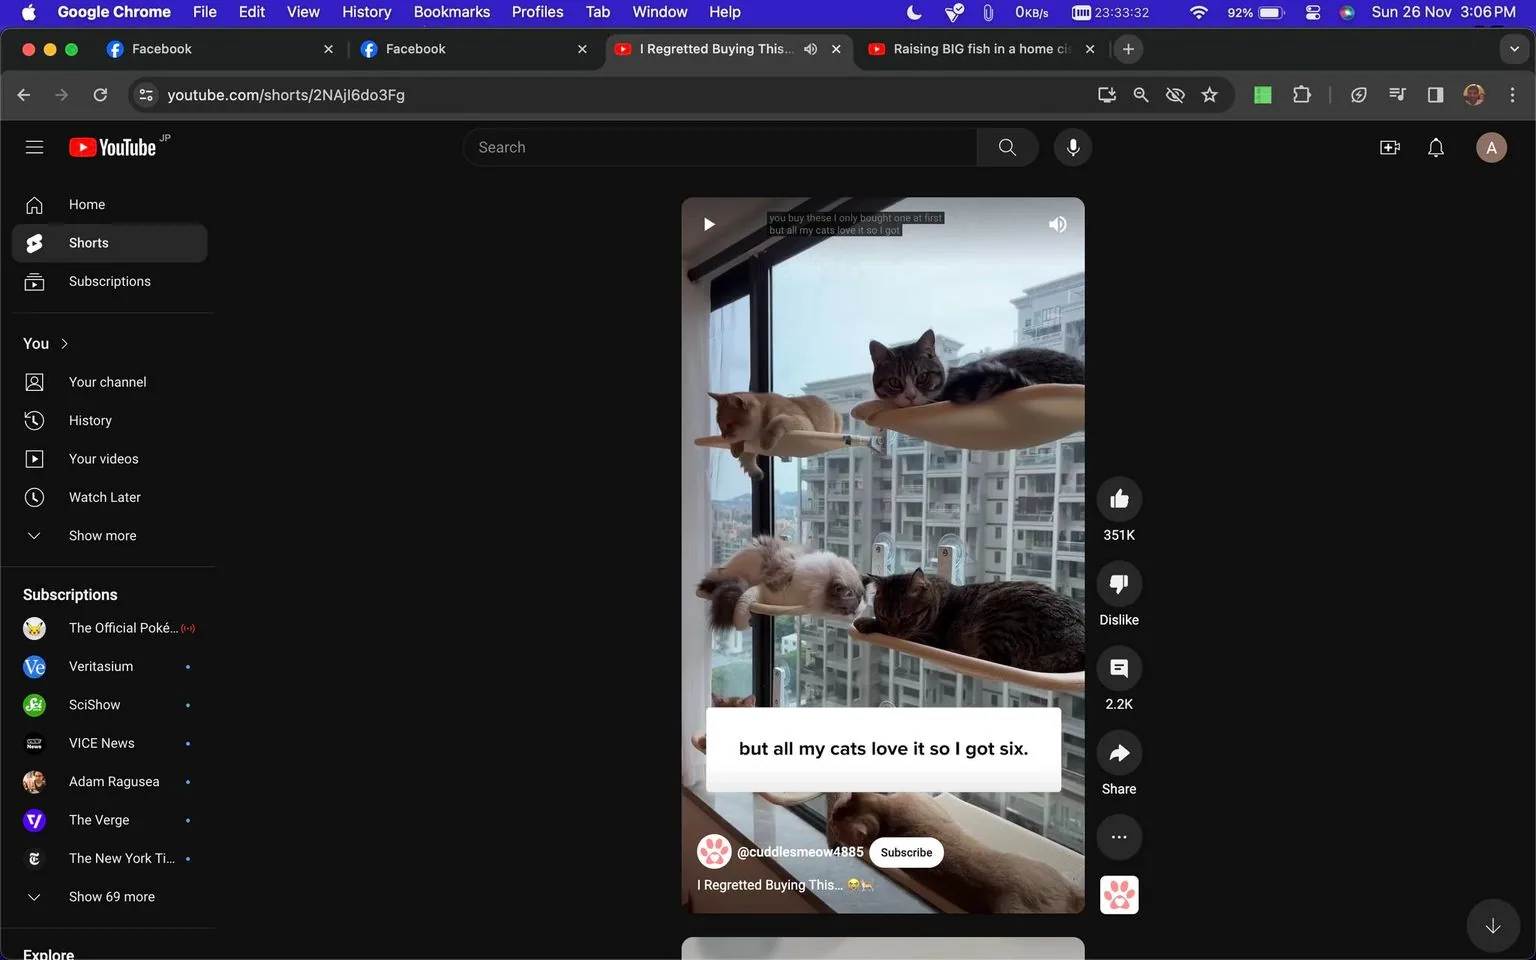
Task: Open the more actions three-dot menu
Action: point(1118,837)
